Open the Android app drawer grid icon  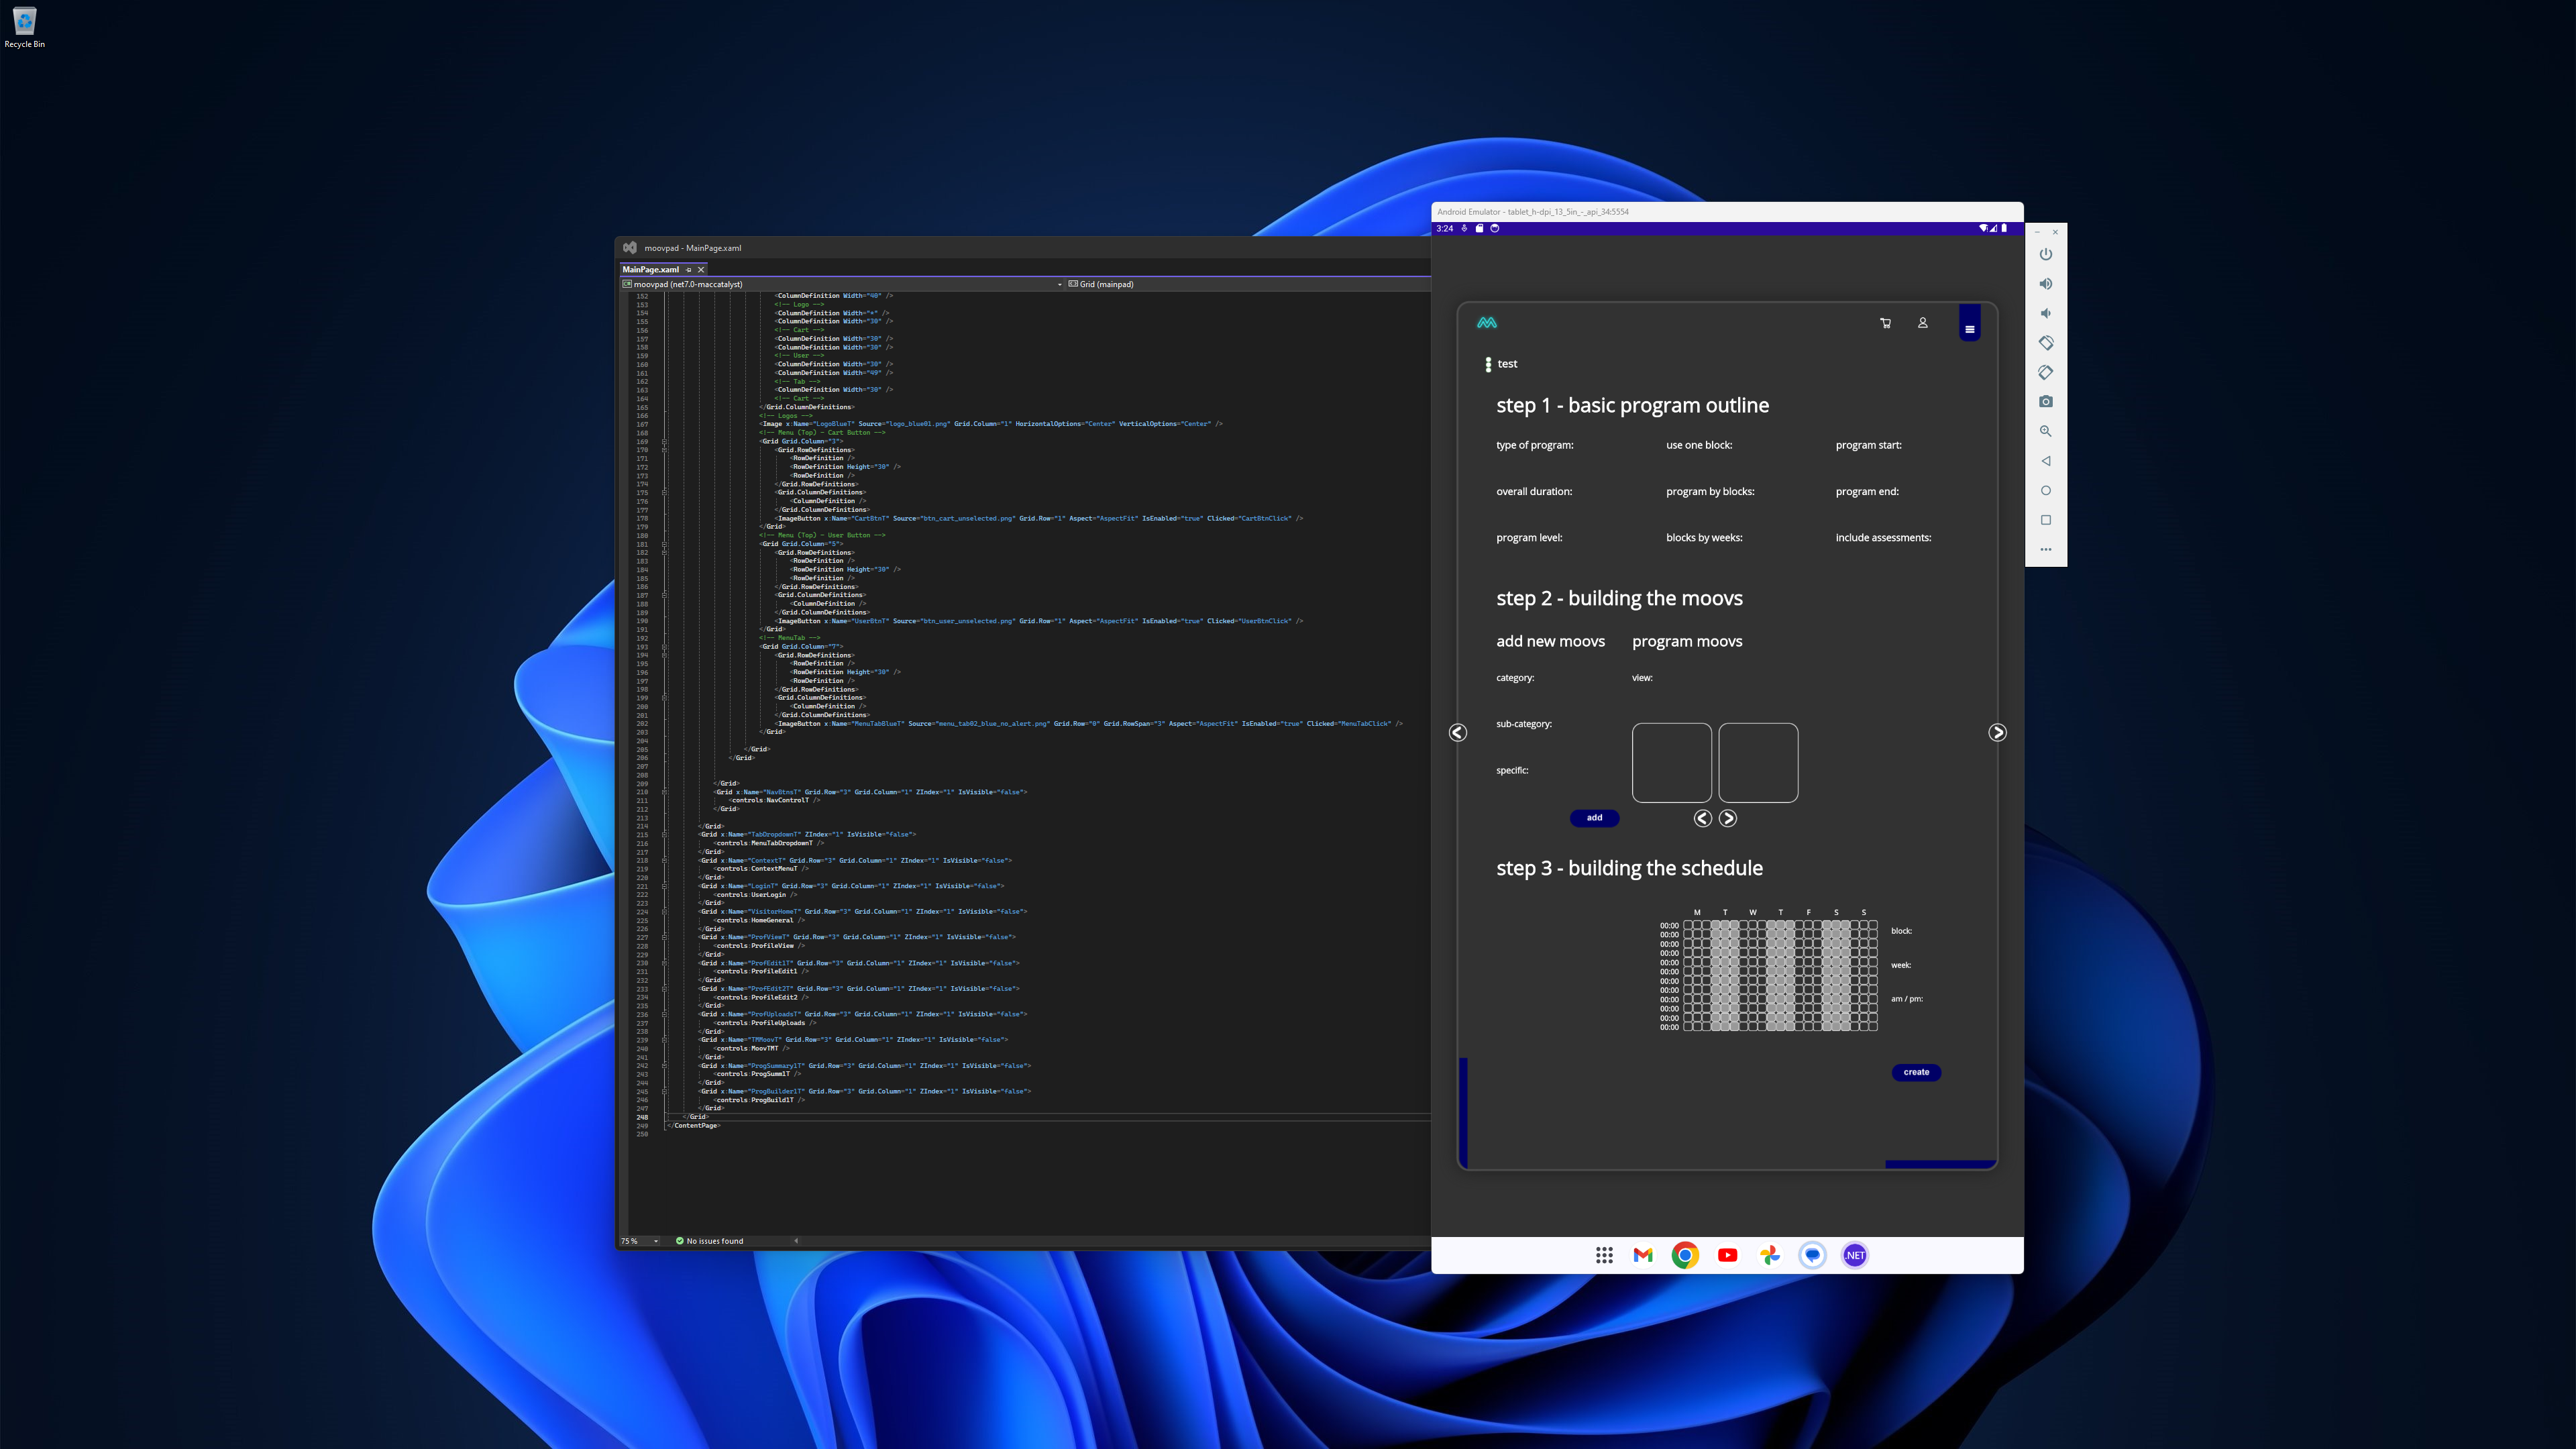click(x=1604, y=1255)
